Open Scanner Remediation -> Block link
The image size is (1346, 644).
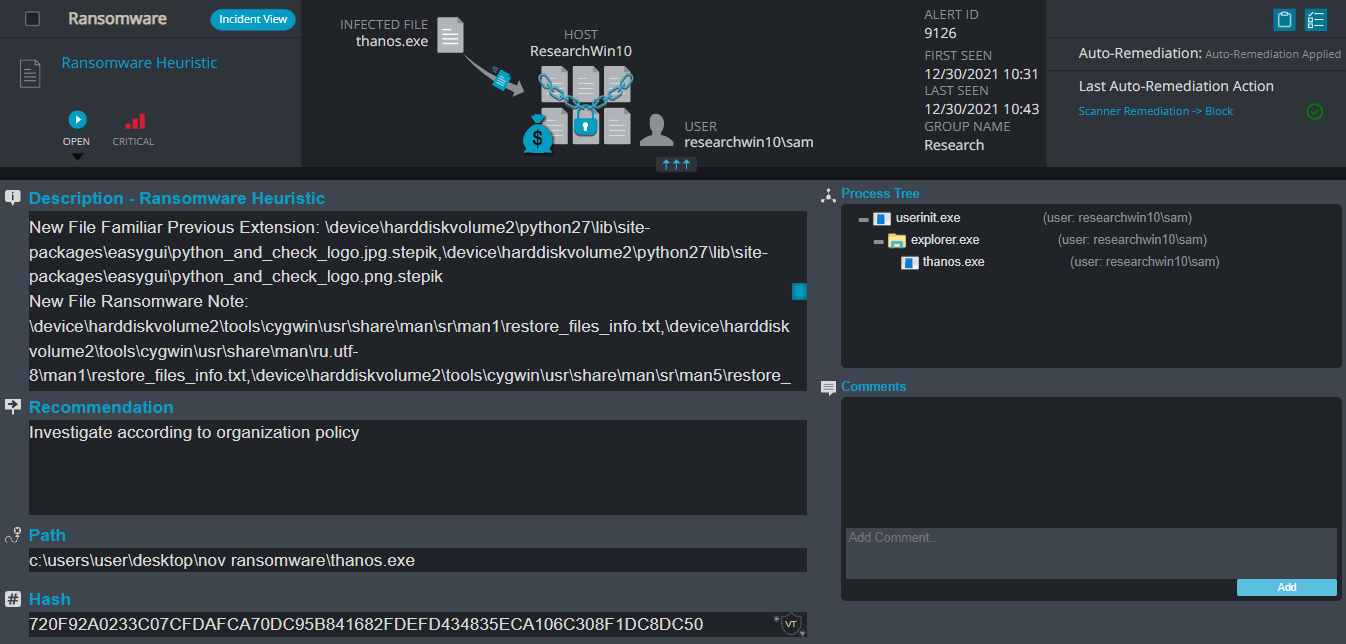click(x=1155, y=111)
